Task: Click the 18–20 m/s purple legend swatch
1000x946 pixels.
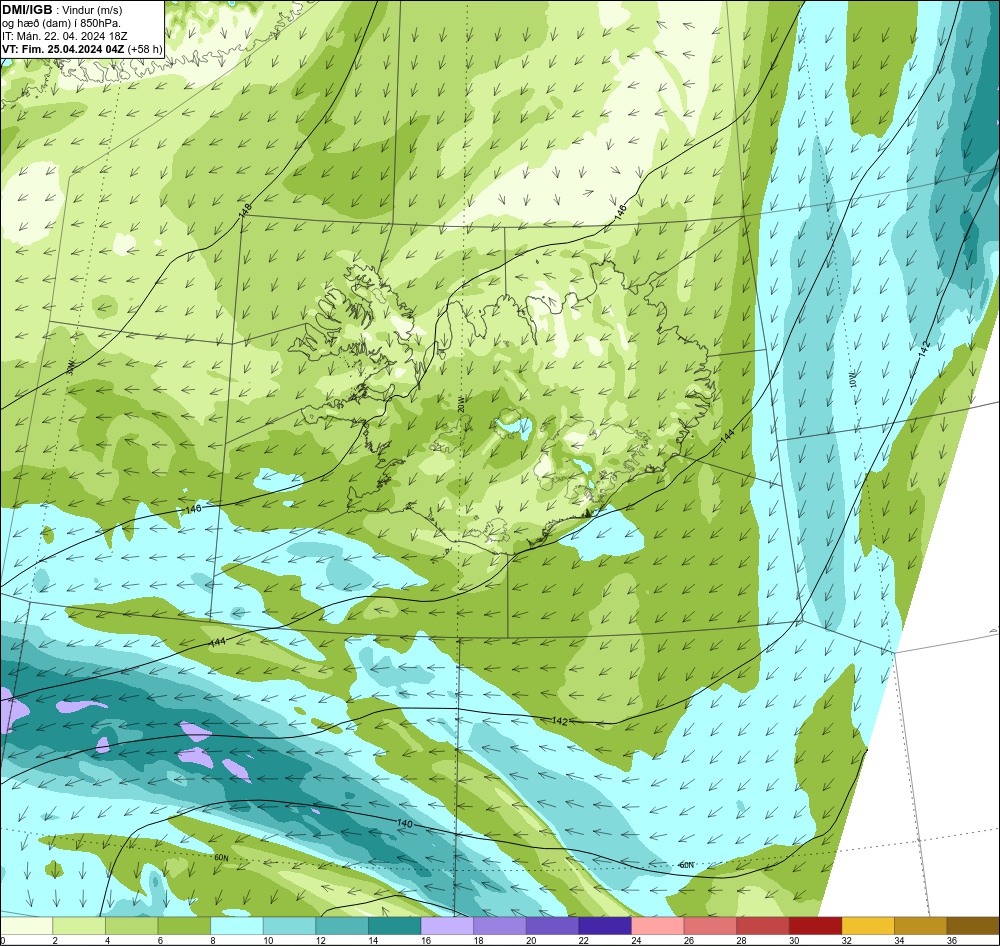Action: [500, 926]
